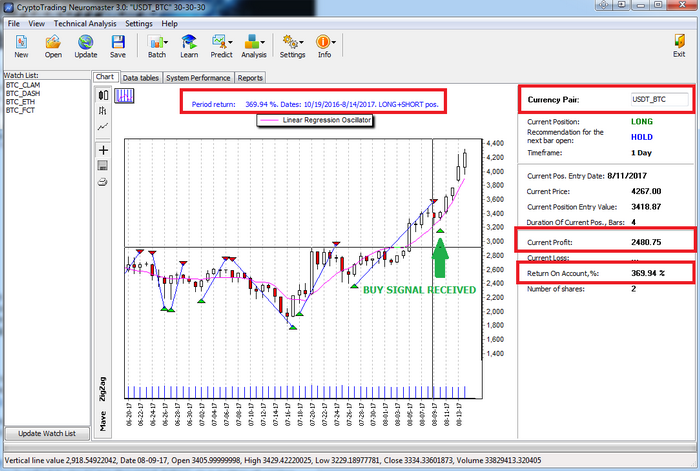Screen dimensions: 700x471
Task: Click the Current Profit 2480.75 value
Action: pyautogui.click(x=646, y=242)
